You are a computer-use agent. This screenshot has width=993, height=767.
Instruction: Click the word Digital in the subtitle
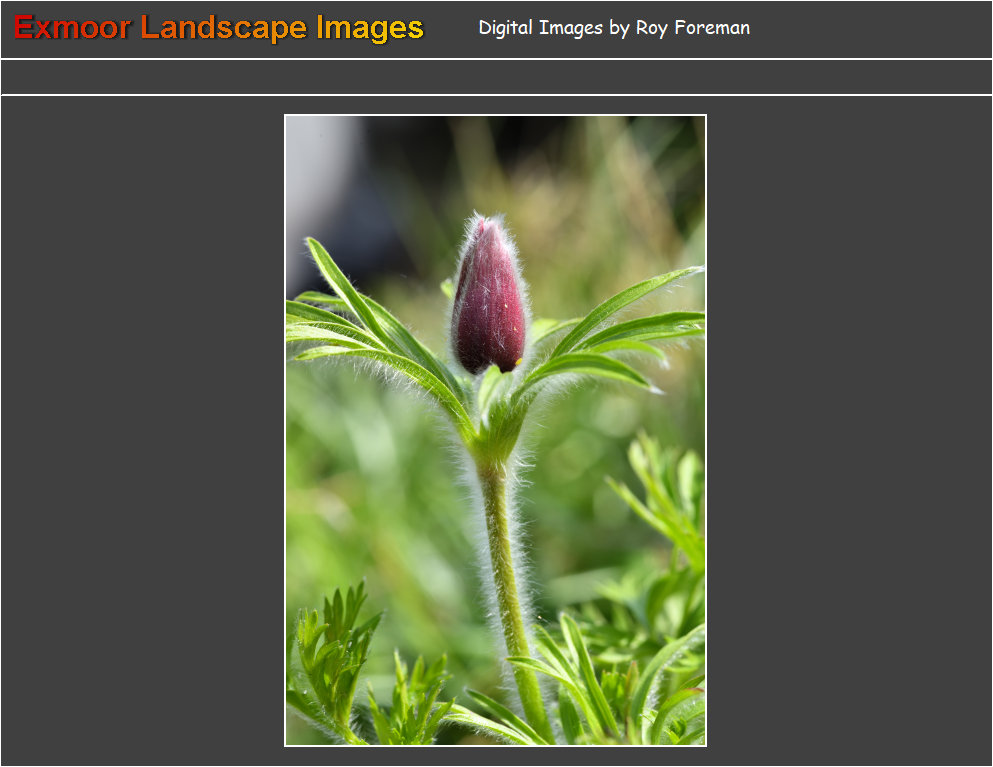[506, 28]
